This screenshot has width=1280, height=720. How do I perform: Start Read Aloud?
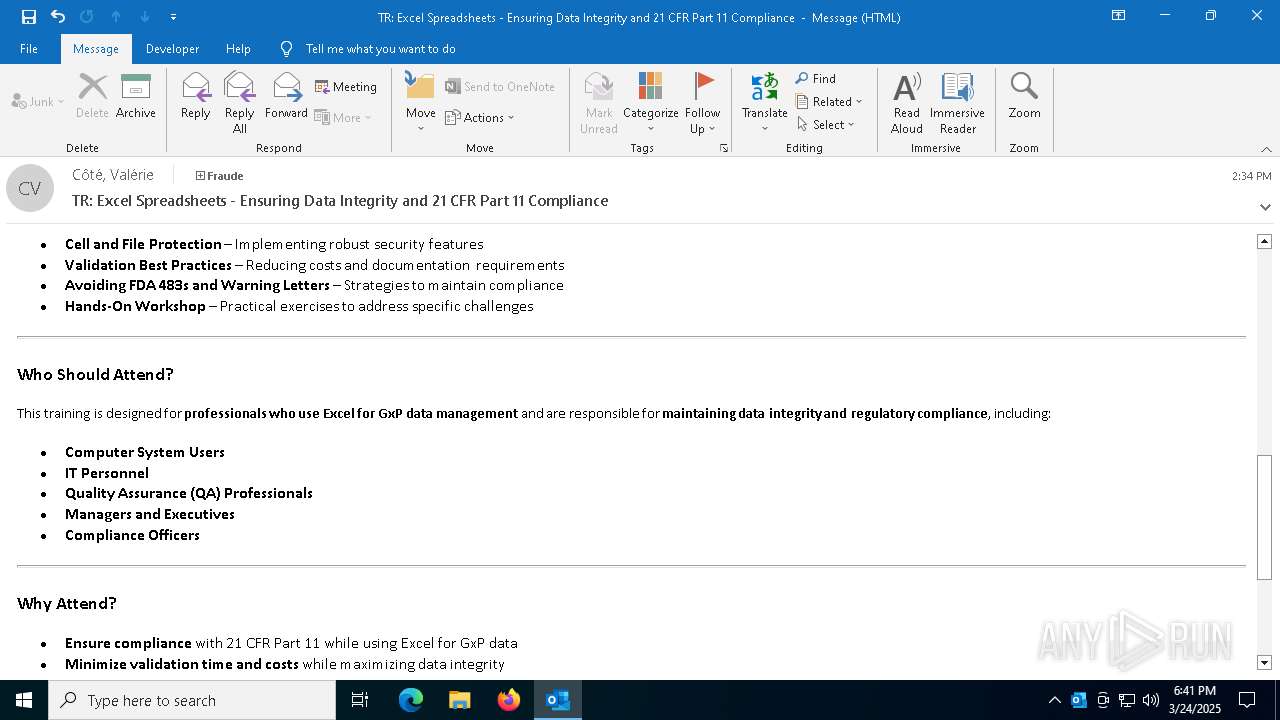coord(907,103)
